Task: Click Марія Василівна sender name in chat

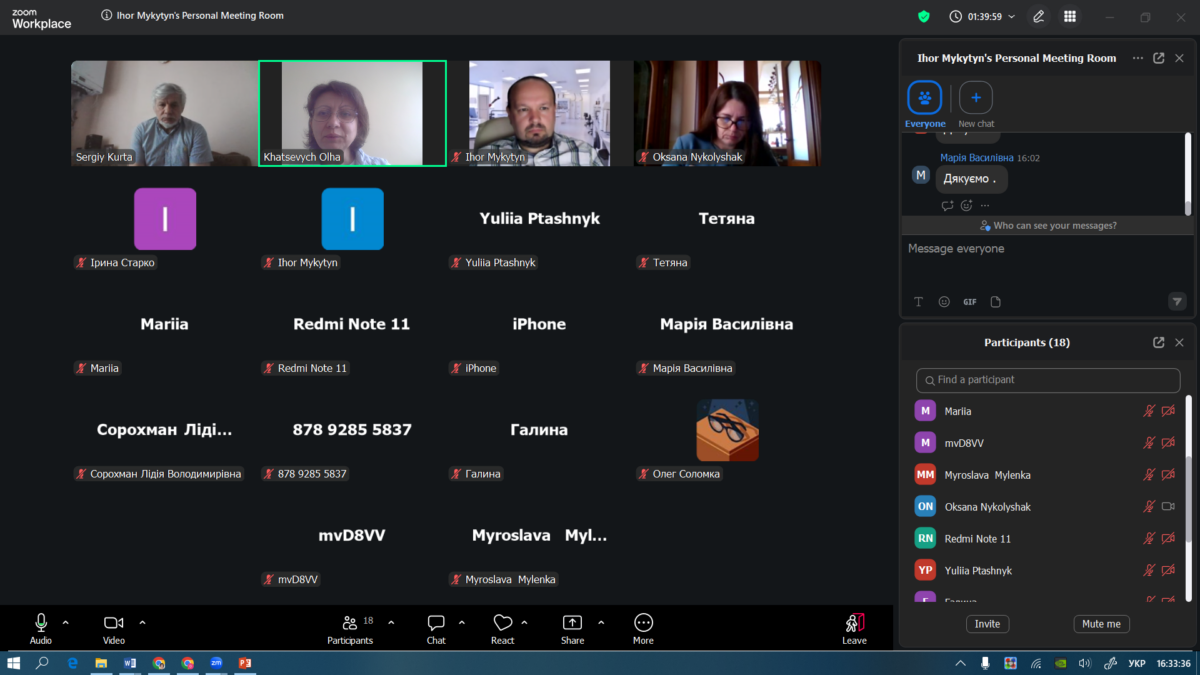Action: 977,158
